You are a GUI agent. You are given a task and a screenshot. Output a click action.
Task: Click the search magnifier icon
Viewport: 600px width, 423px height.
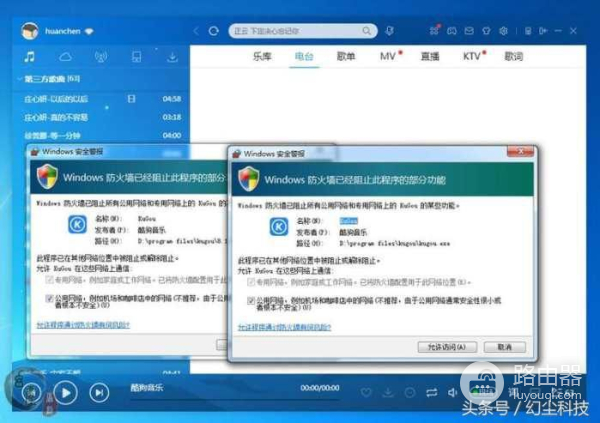367,31
